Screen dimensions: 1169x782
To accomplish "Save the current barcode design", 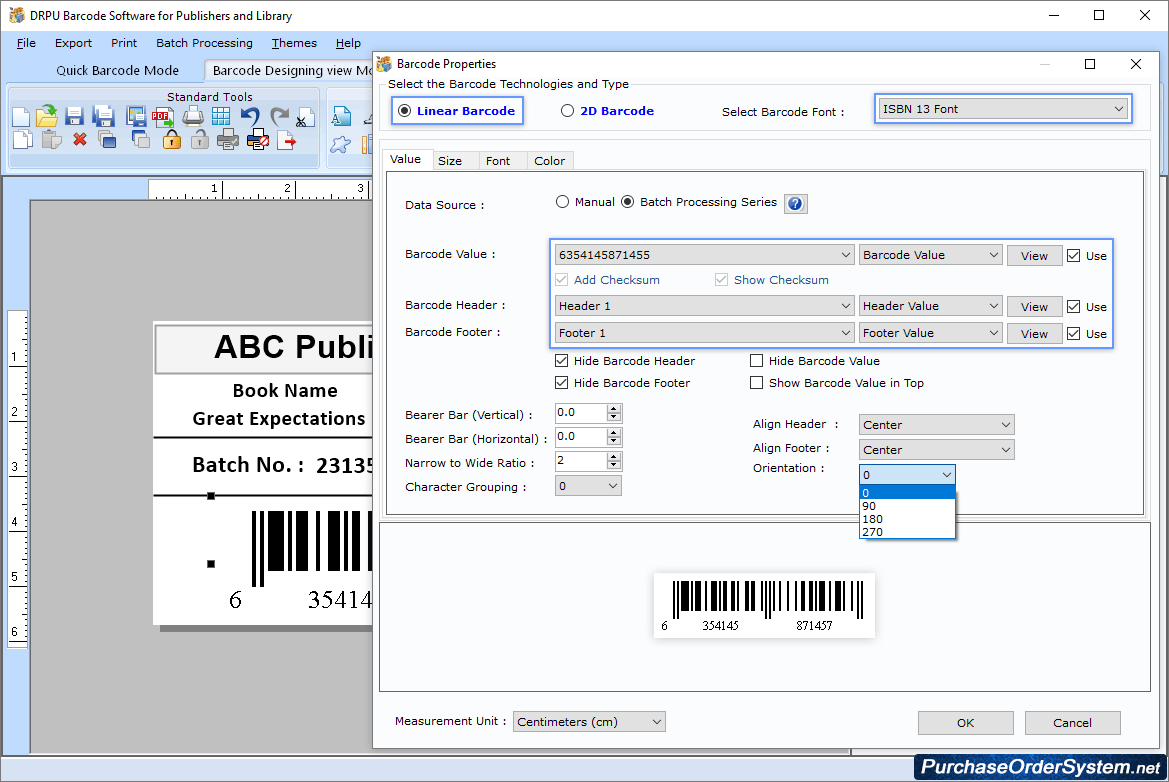I will [x=73, y=115].
